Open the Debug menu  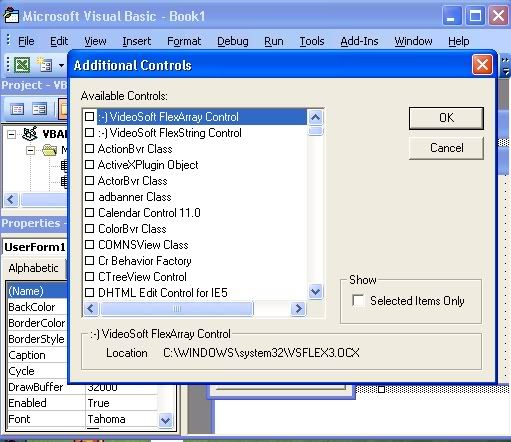[233, 41]
